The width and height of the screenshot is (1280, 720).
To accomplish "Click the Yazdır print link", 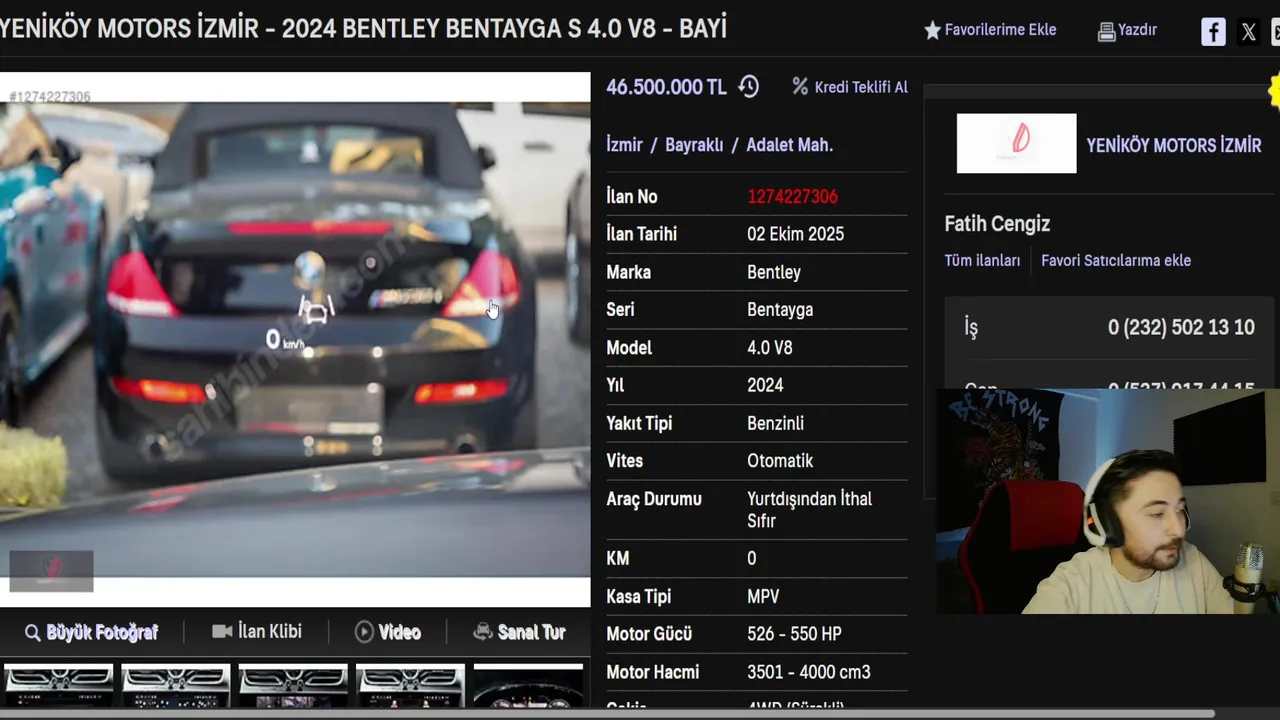I will [1137, 30].
